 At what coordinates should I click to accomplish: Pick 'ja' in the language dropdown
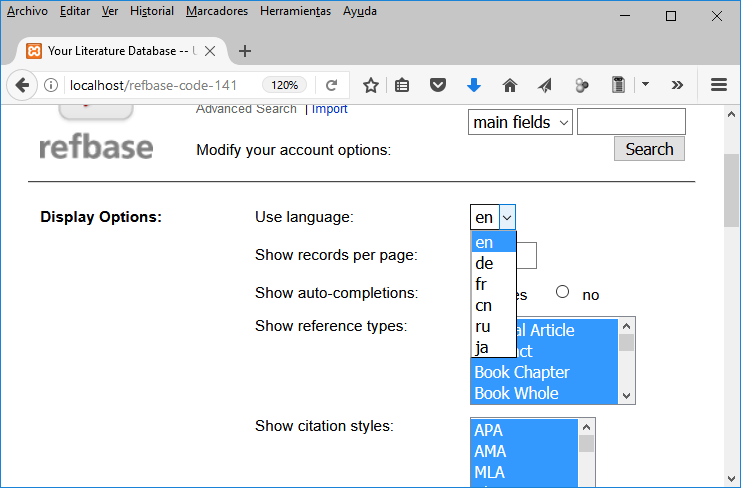(483, 347)
